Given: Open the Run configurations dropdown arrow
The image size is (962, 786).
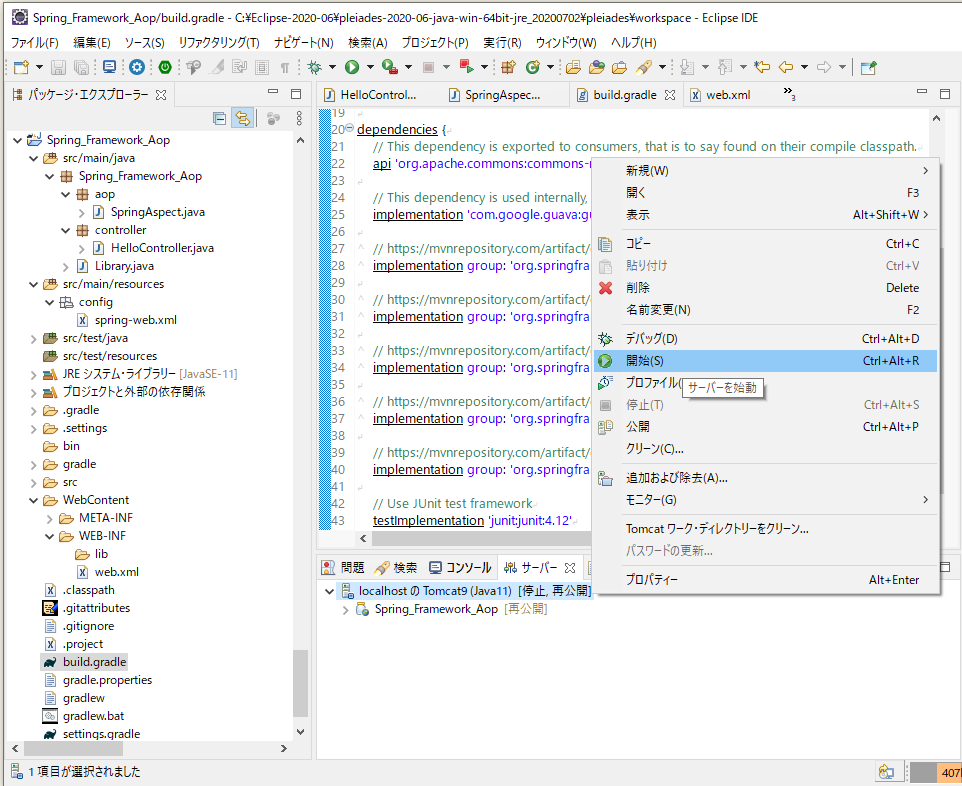Looking at the screenshot, I should click(370, 67).
